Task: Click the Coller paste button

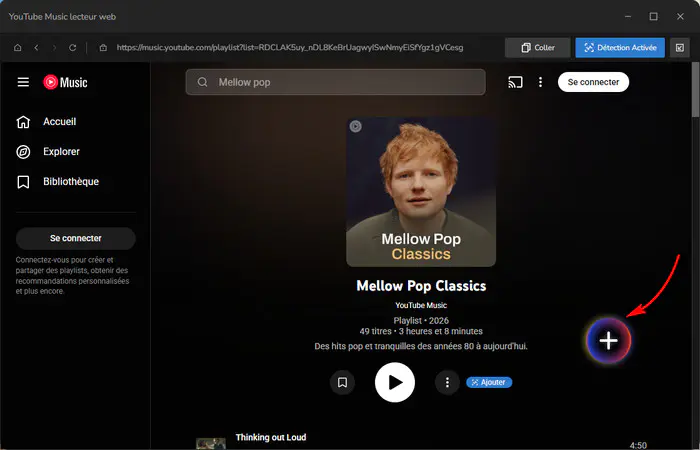Action: click(538, 48)
